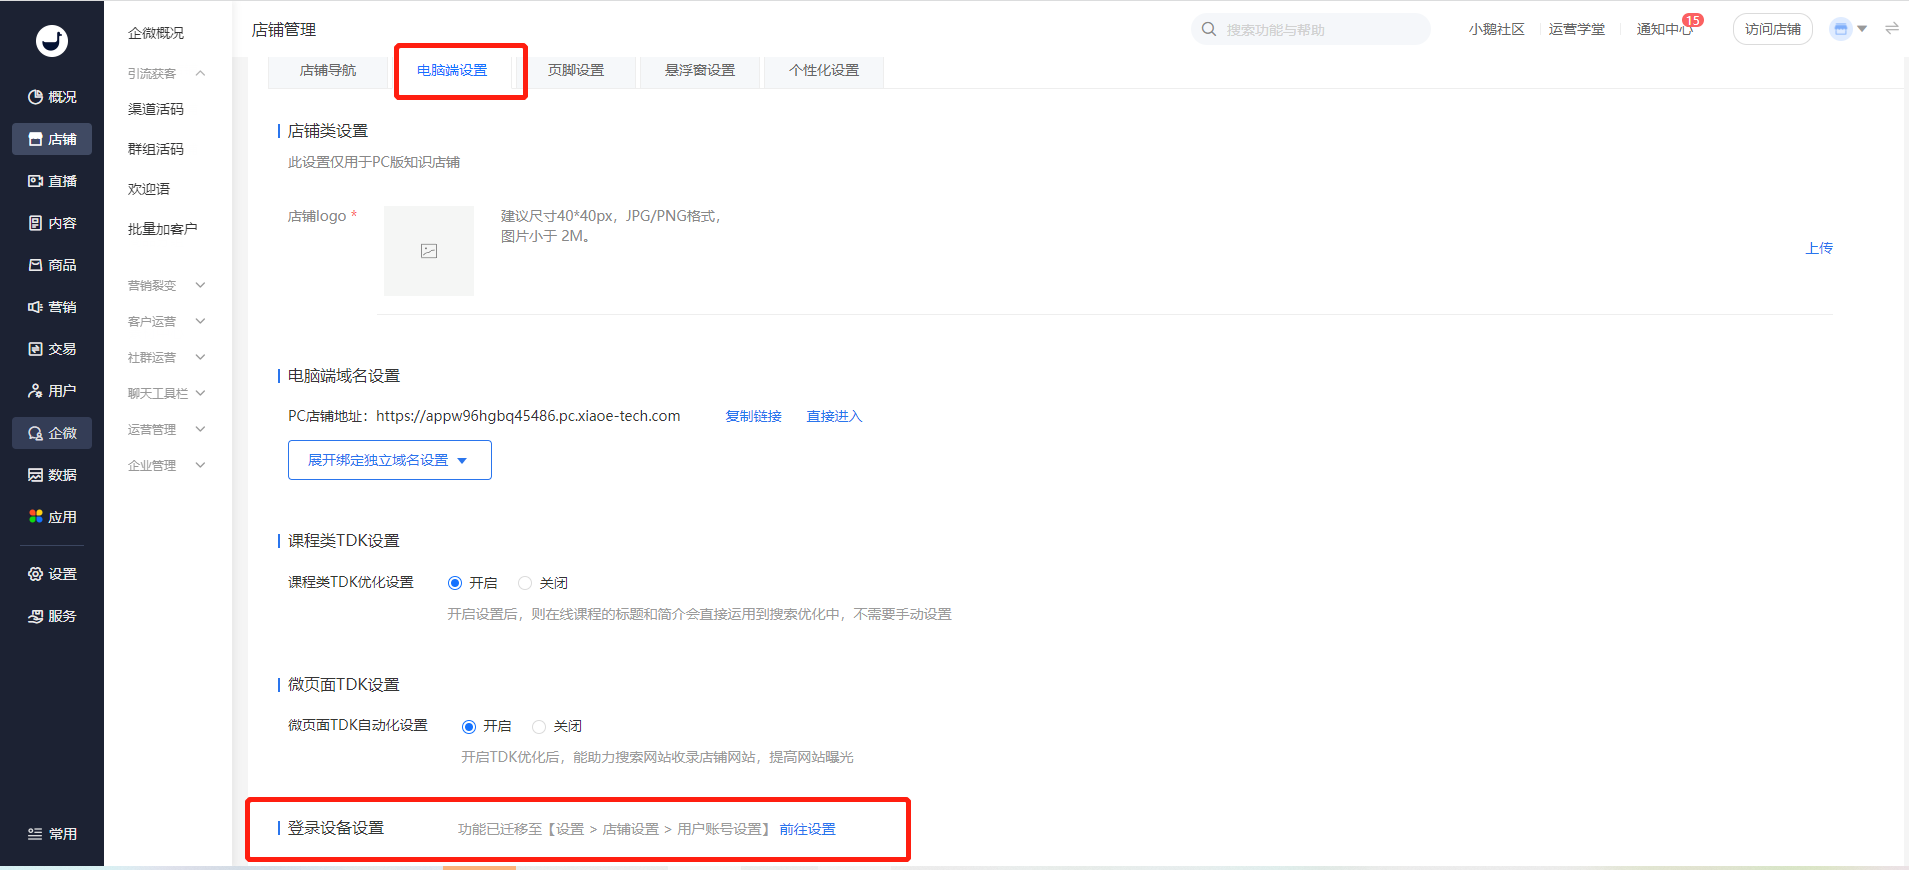This screenshot has height=870, width=1909.
Task: Switch to the 页脚设置 tab
Action: pos(576,70)
